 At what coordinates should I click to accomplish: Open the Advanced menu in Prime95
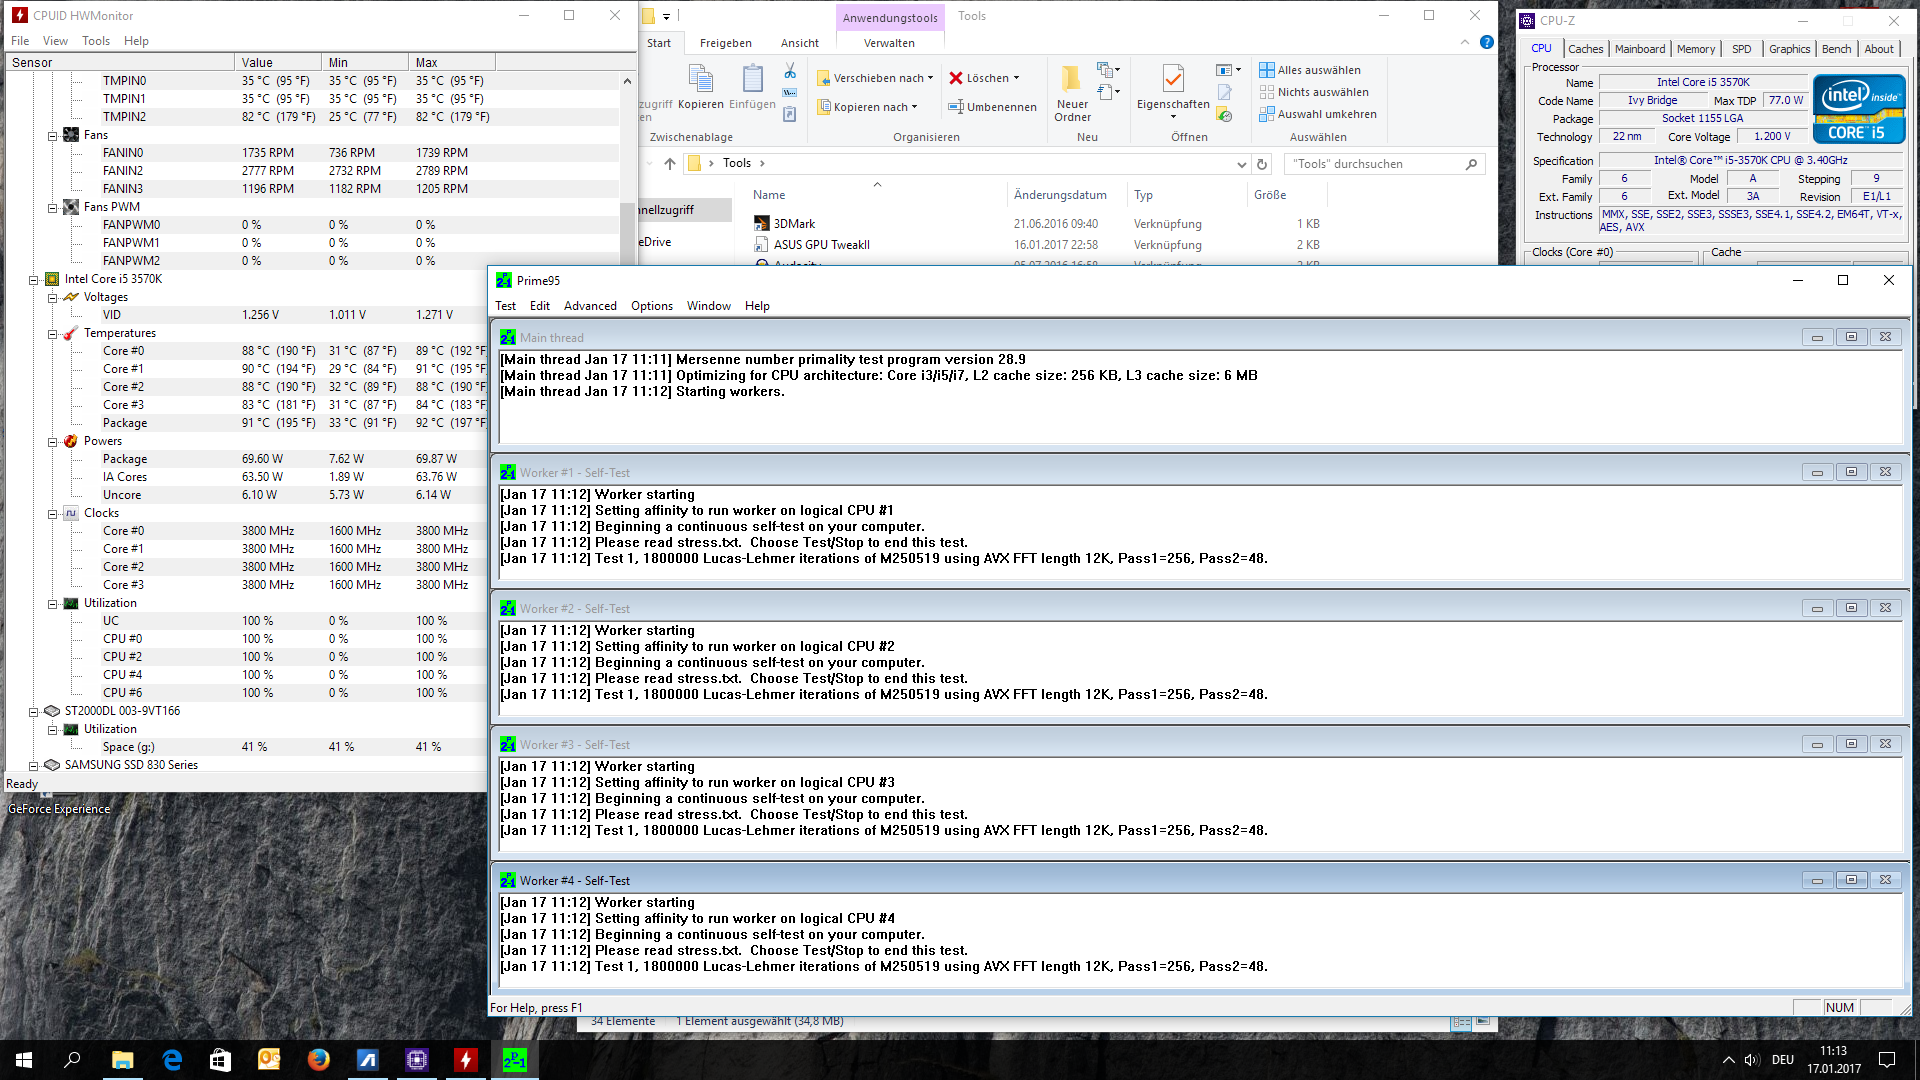(589, 306)
